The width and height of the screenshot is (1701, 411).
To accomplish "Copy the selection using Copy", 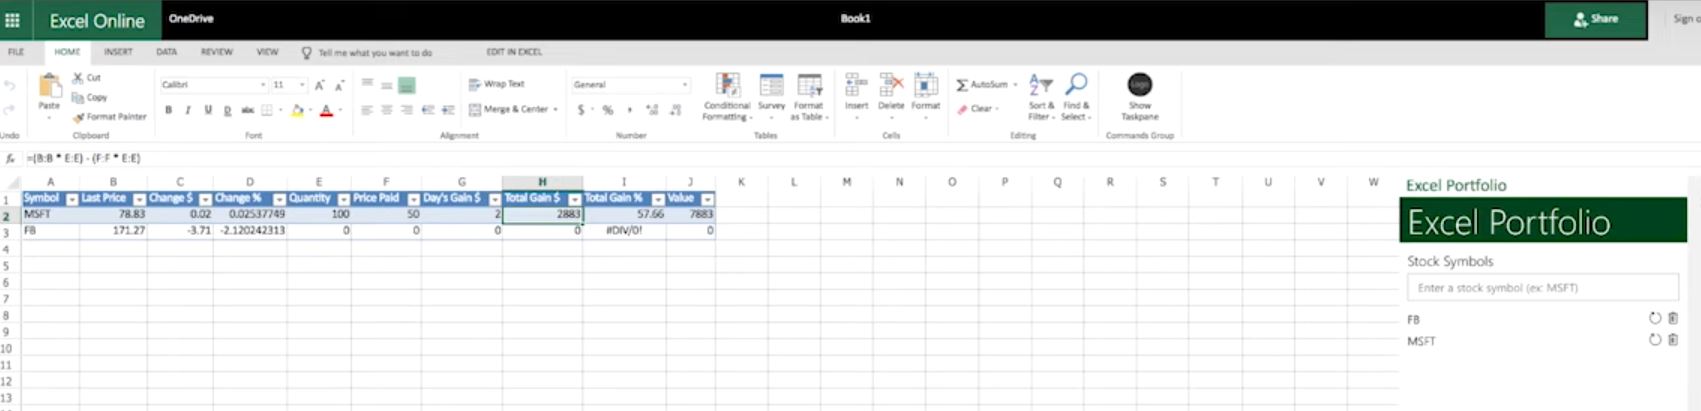I will tap(90, 97).
